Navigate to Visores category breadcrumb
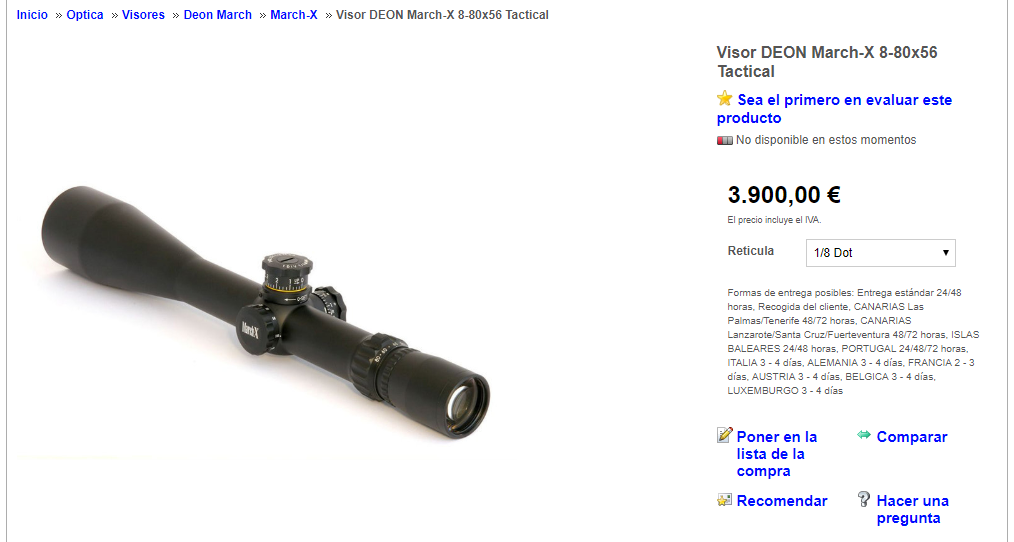The height and width of the screenshot is (542, 1014). [x=143, y=15]
